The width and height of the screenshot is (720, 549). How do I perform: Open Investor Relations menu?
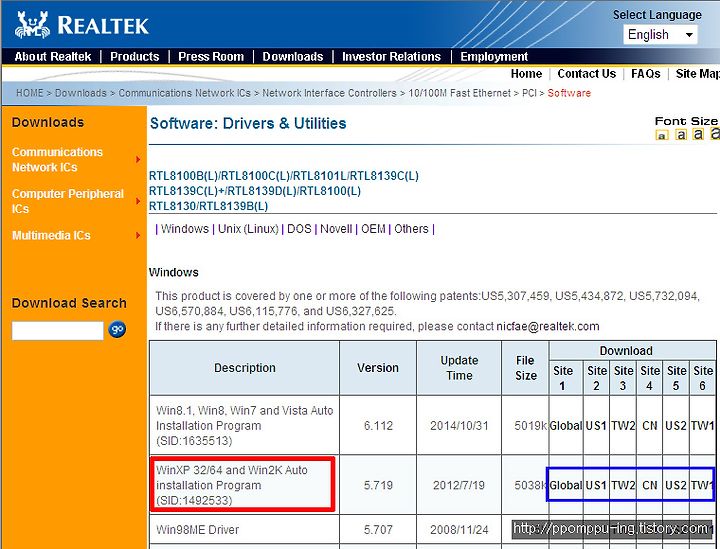[x=391, y=56]
